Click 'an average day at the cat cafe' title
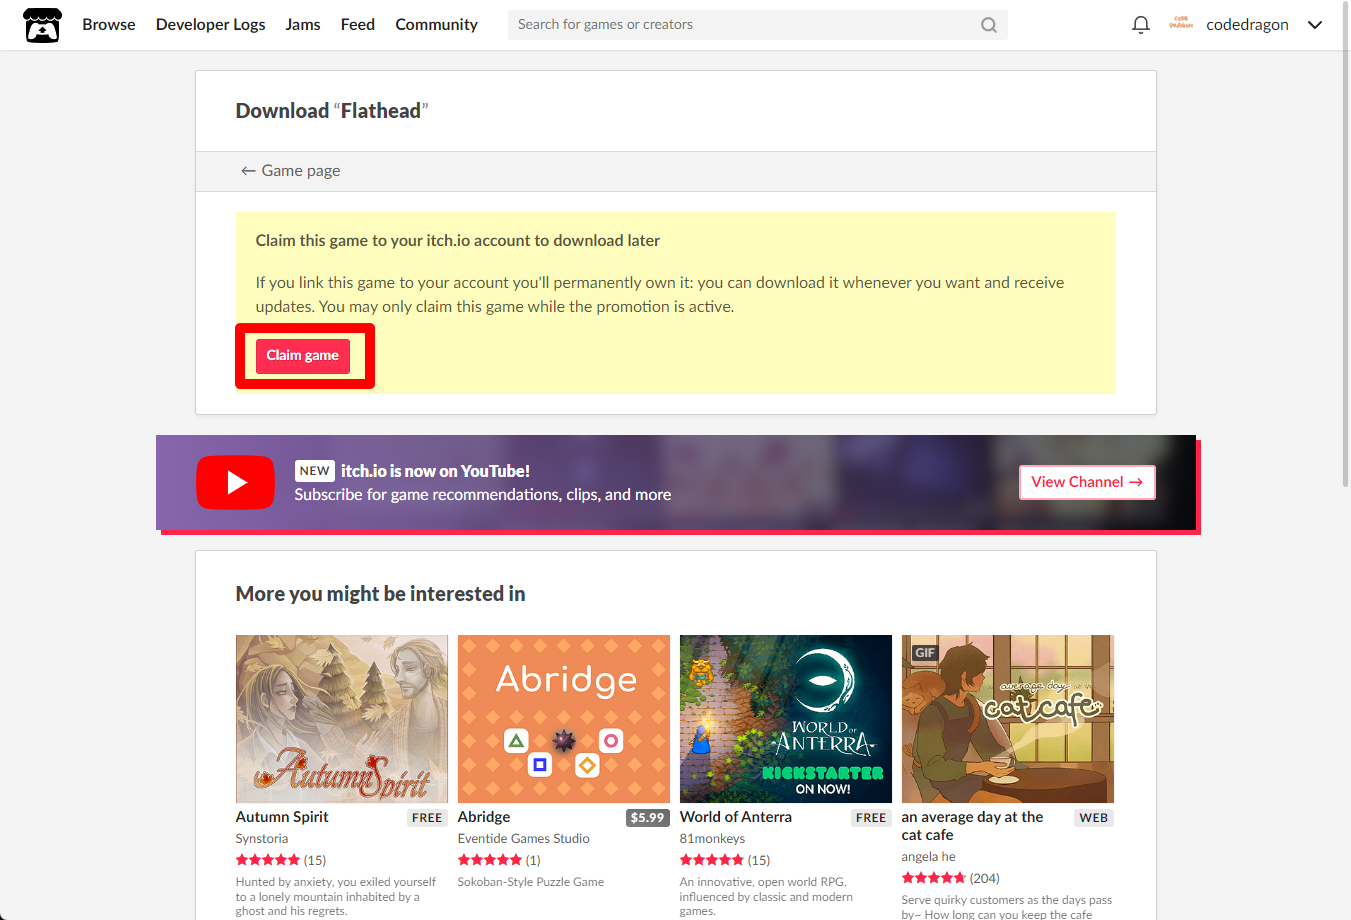The width and height of the screenshot is (1351, 920). pos(972,826)
